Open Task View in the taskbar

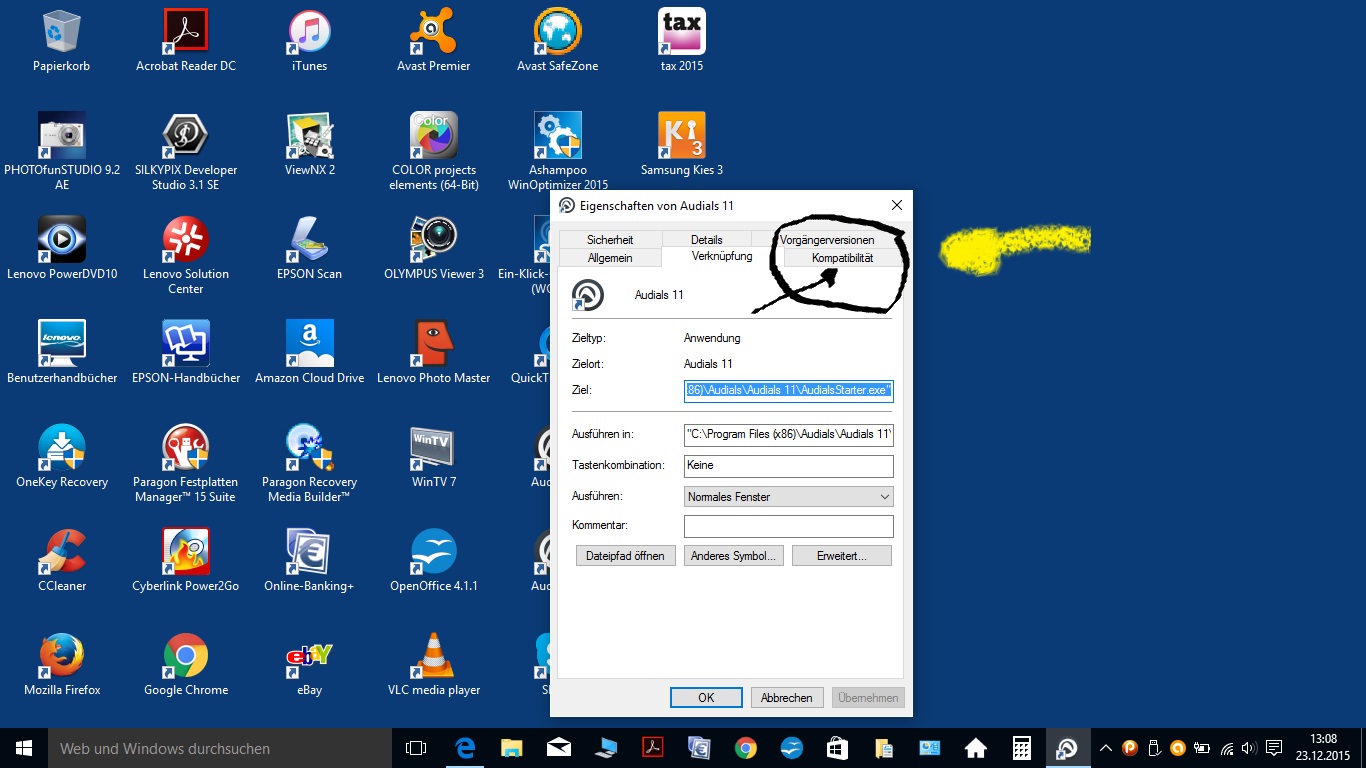coord(416,748)
